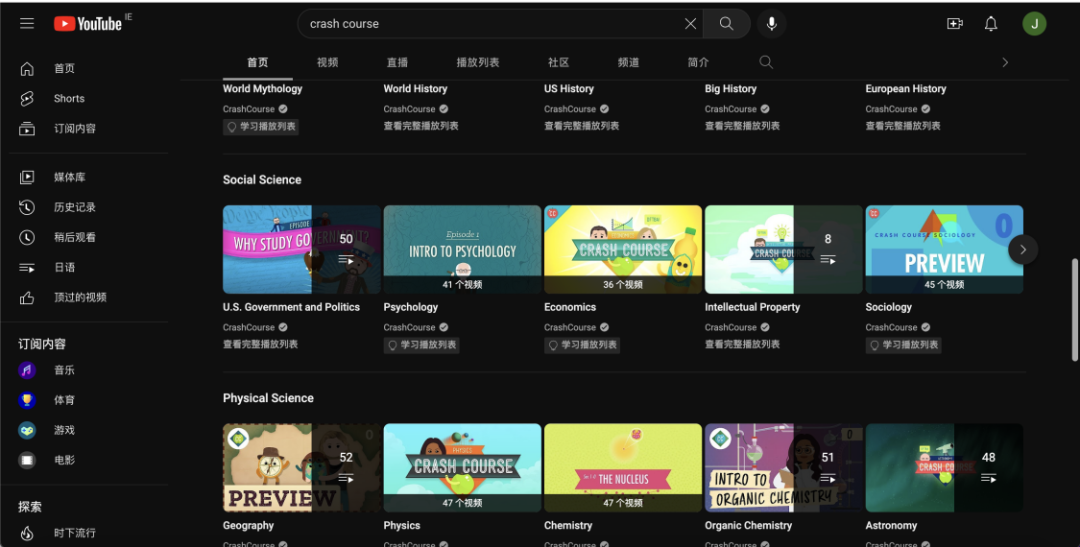The image size is (1080, 547).
Task: Open Organic Chemistry playlist thumbnail
Action: tap(783, 468)
